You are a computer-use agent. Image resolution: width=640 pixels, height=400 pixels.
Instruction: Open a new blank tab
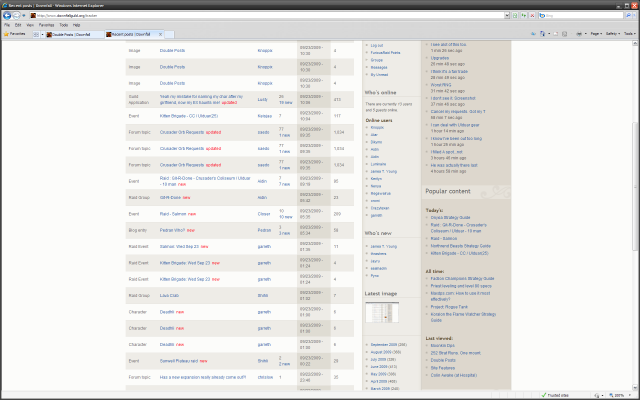click(x=169, y=35)
